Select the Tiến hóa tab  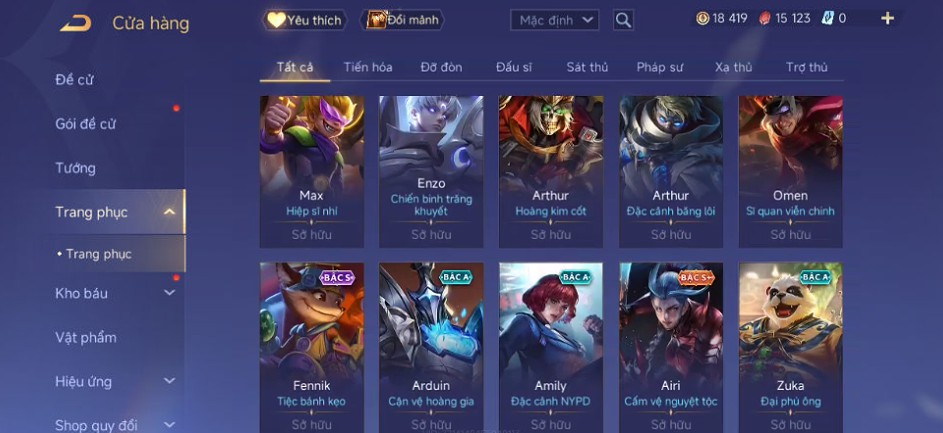[368, 67]
